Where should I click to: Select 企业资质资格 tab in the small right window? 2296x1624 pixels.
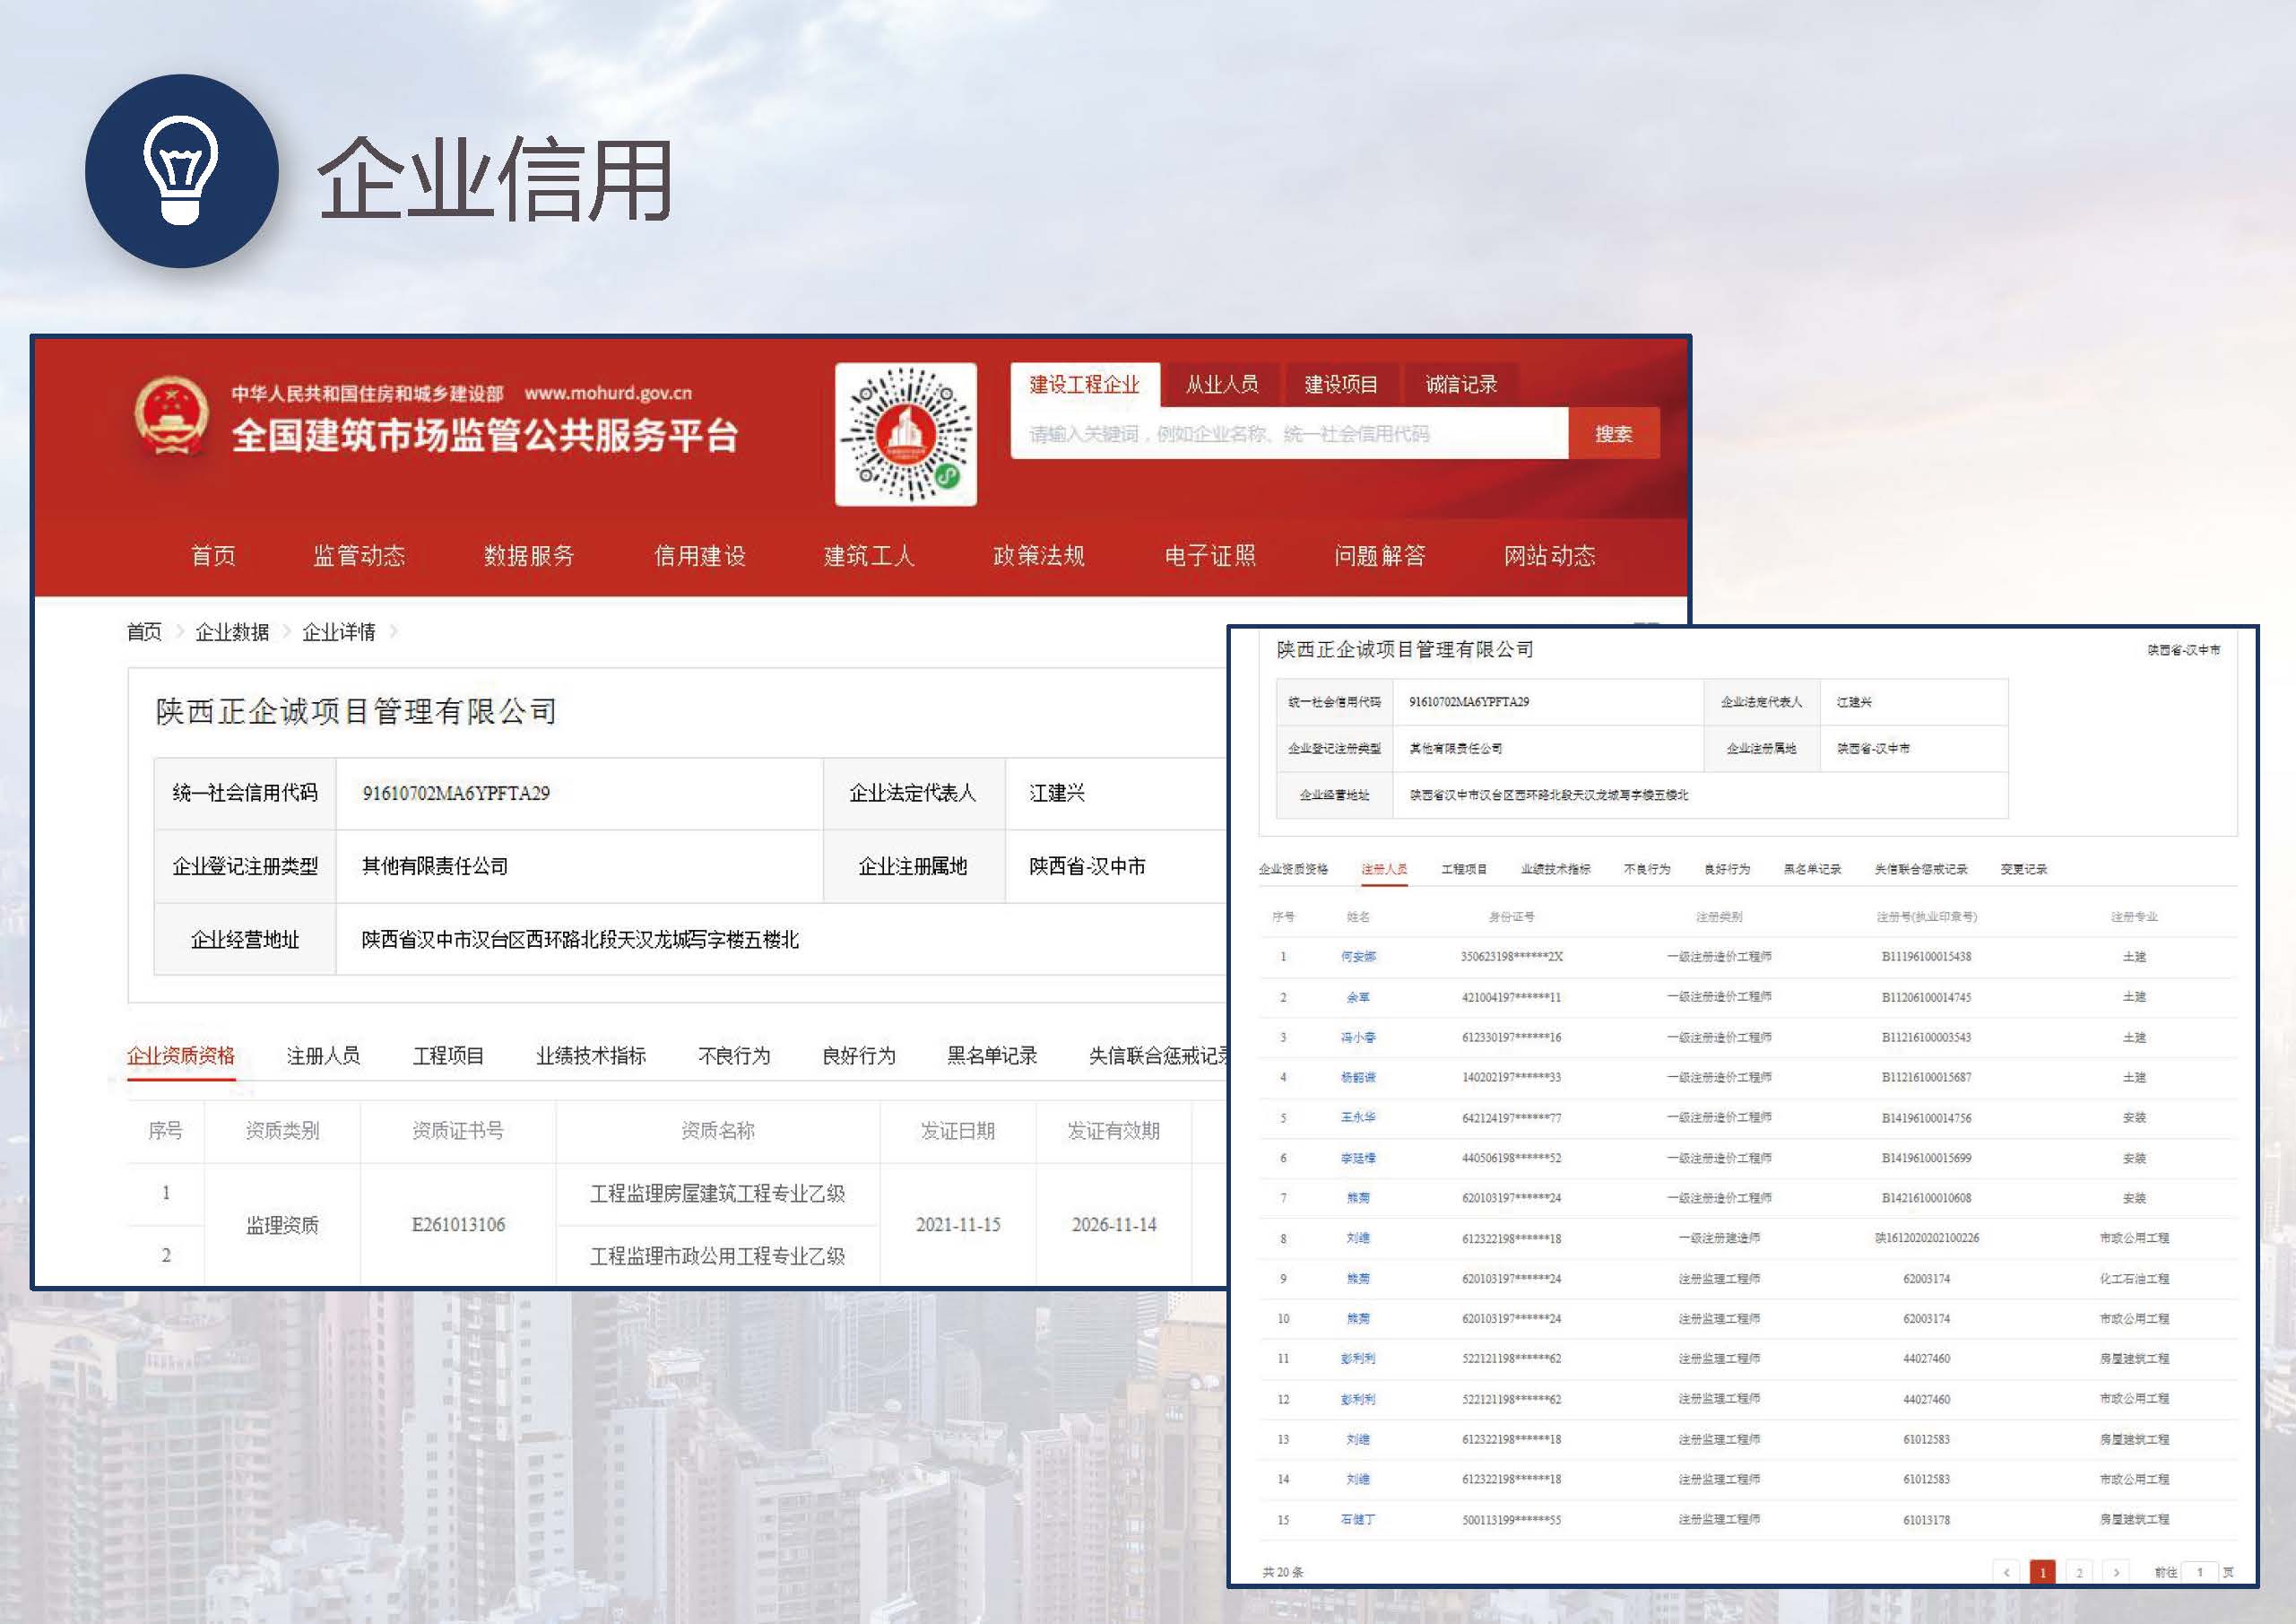tap(1293, 868)
